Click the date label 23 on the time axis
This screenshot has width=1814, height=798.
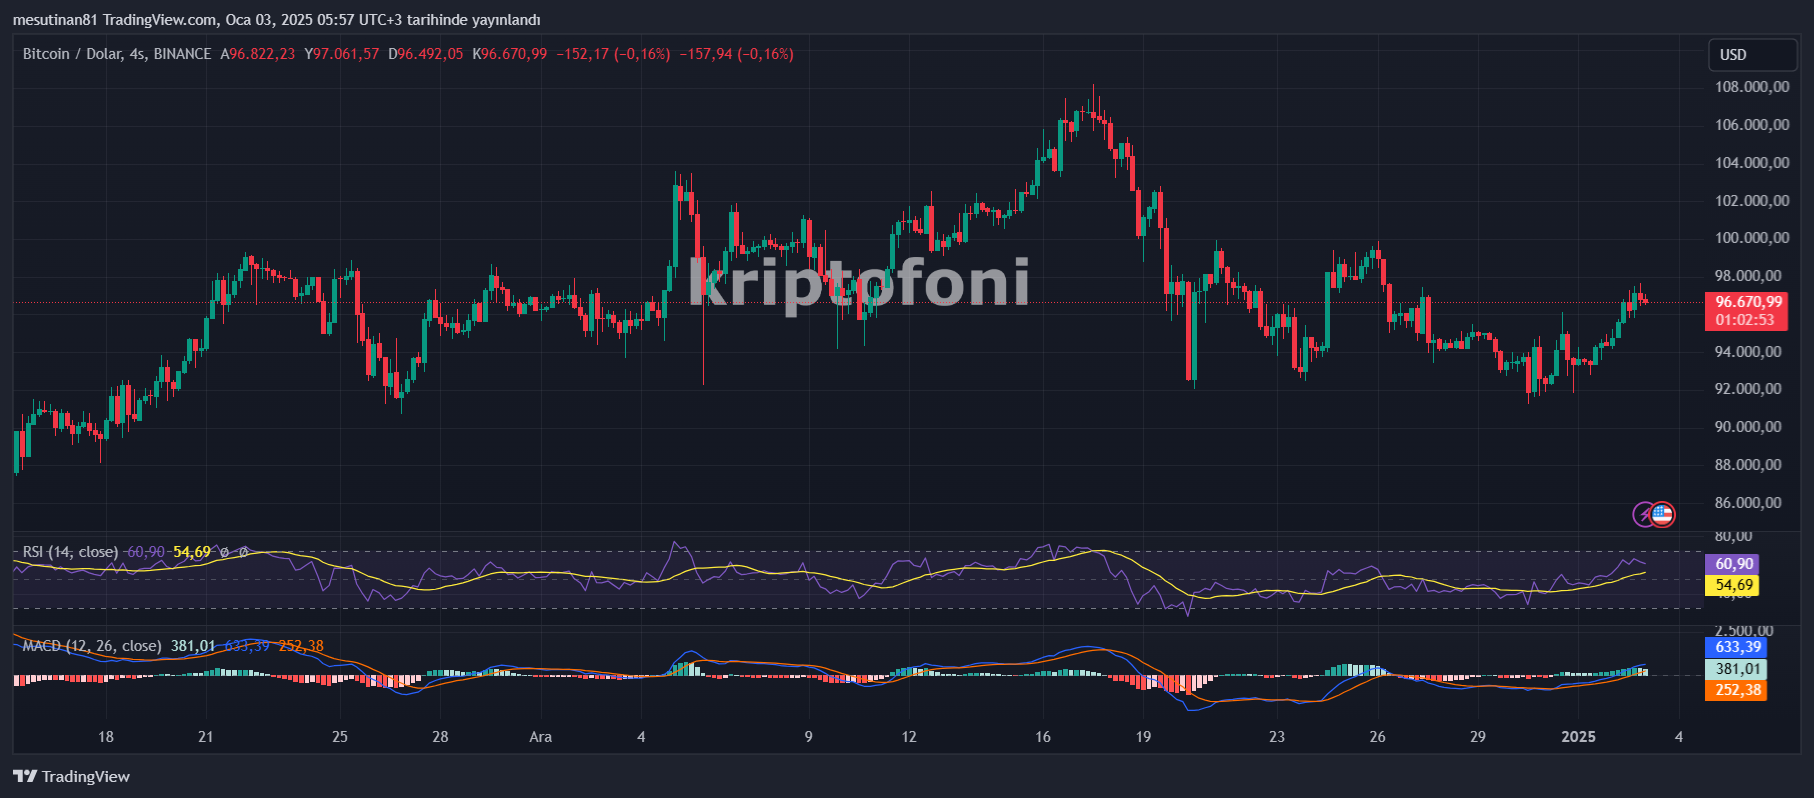[1277, 737]
